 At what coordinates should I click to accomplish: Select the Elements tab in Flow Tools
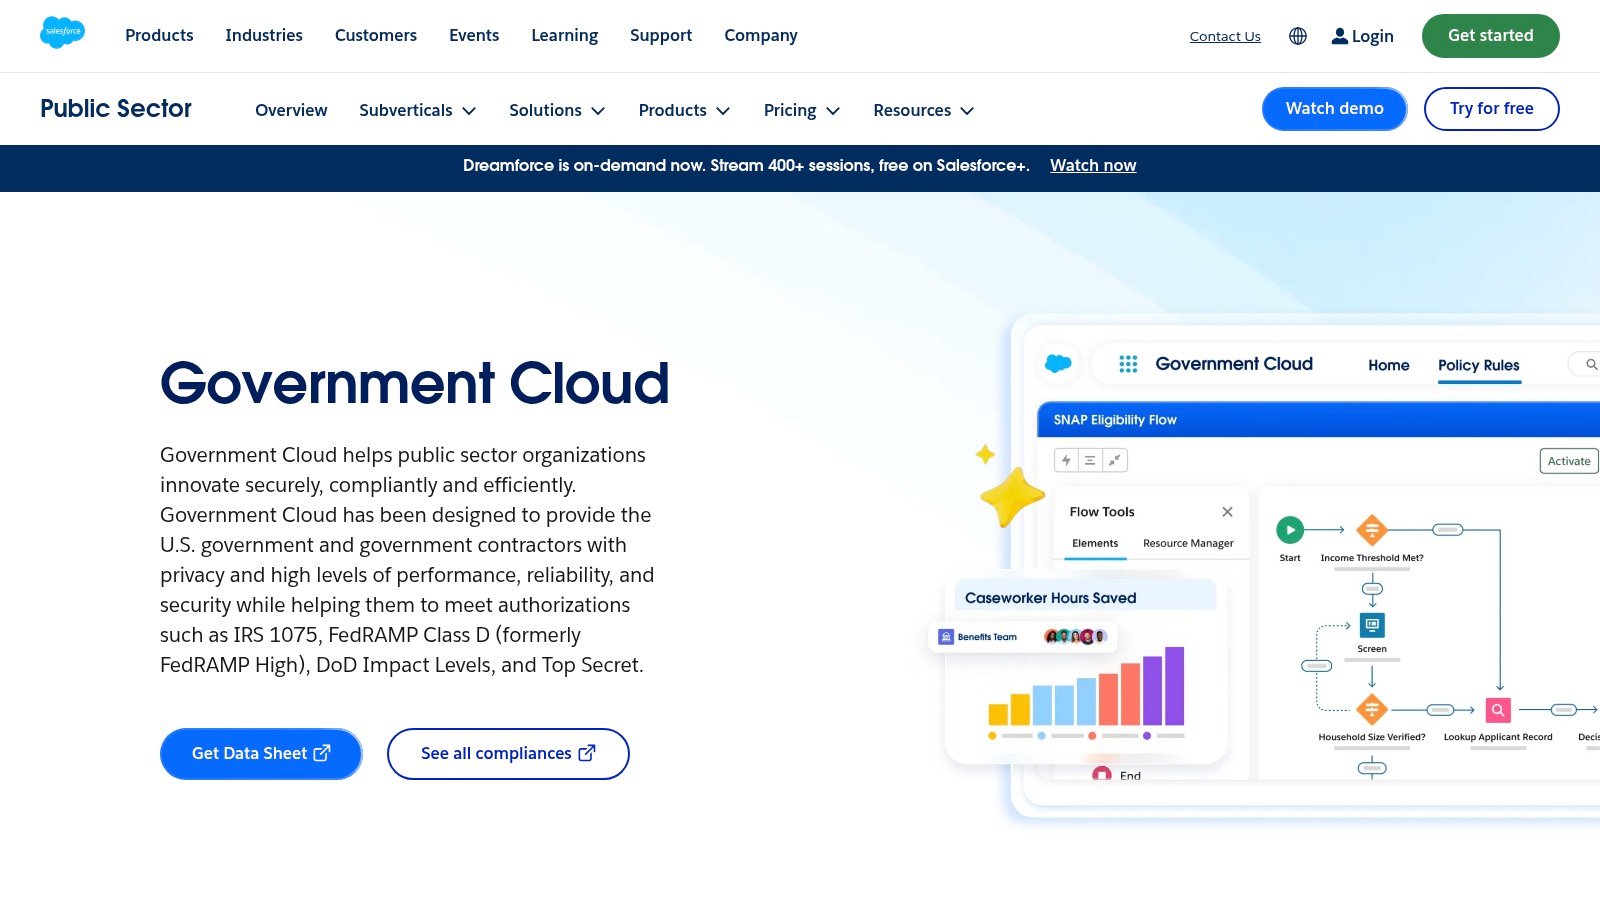point(1095,543)
